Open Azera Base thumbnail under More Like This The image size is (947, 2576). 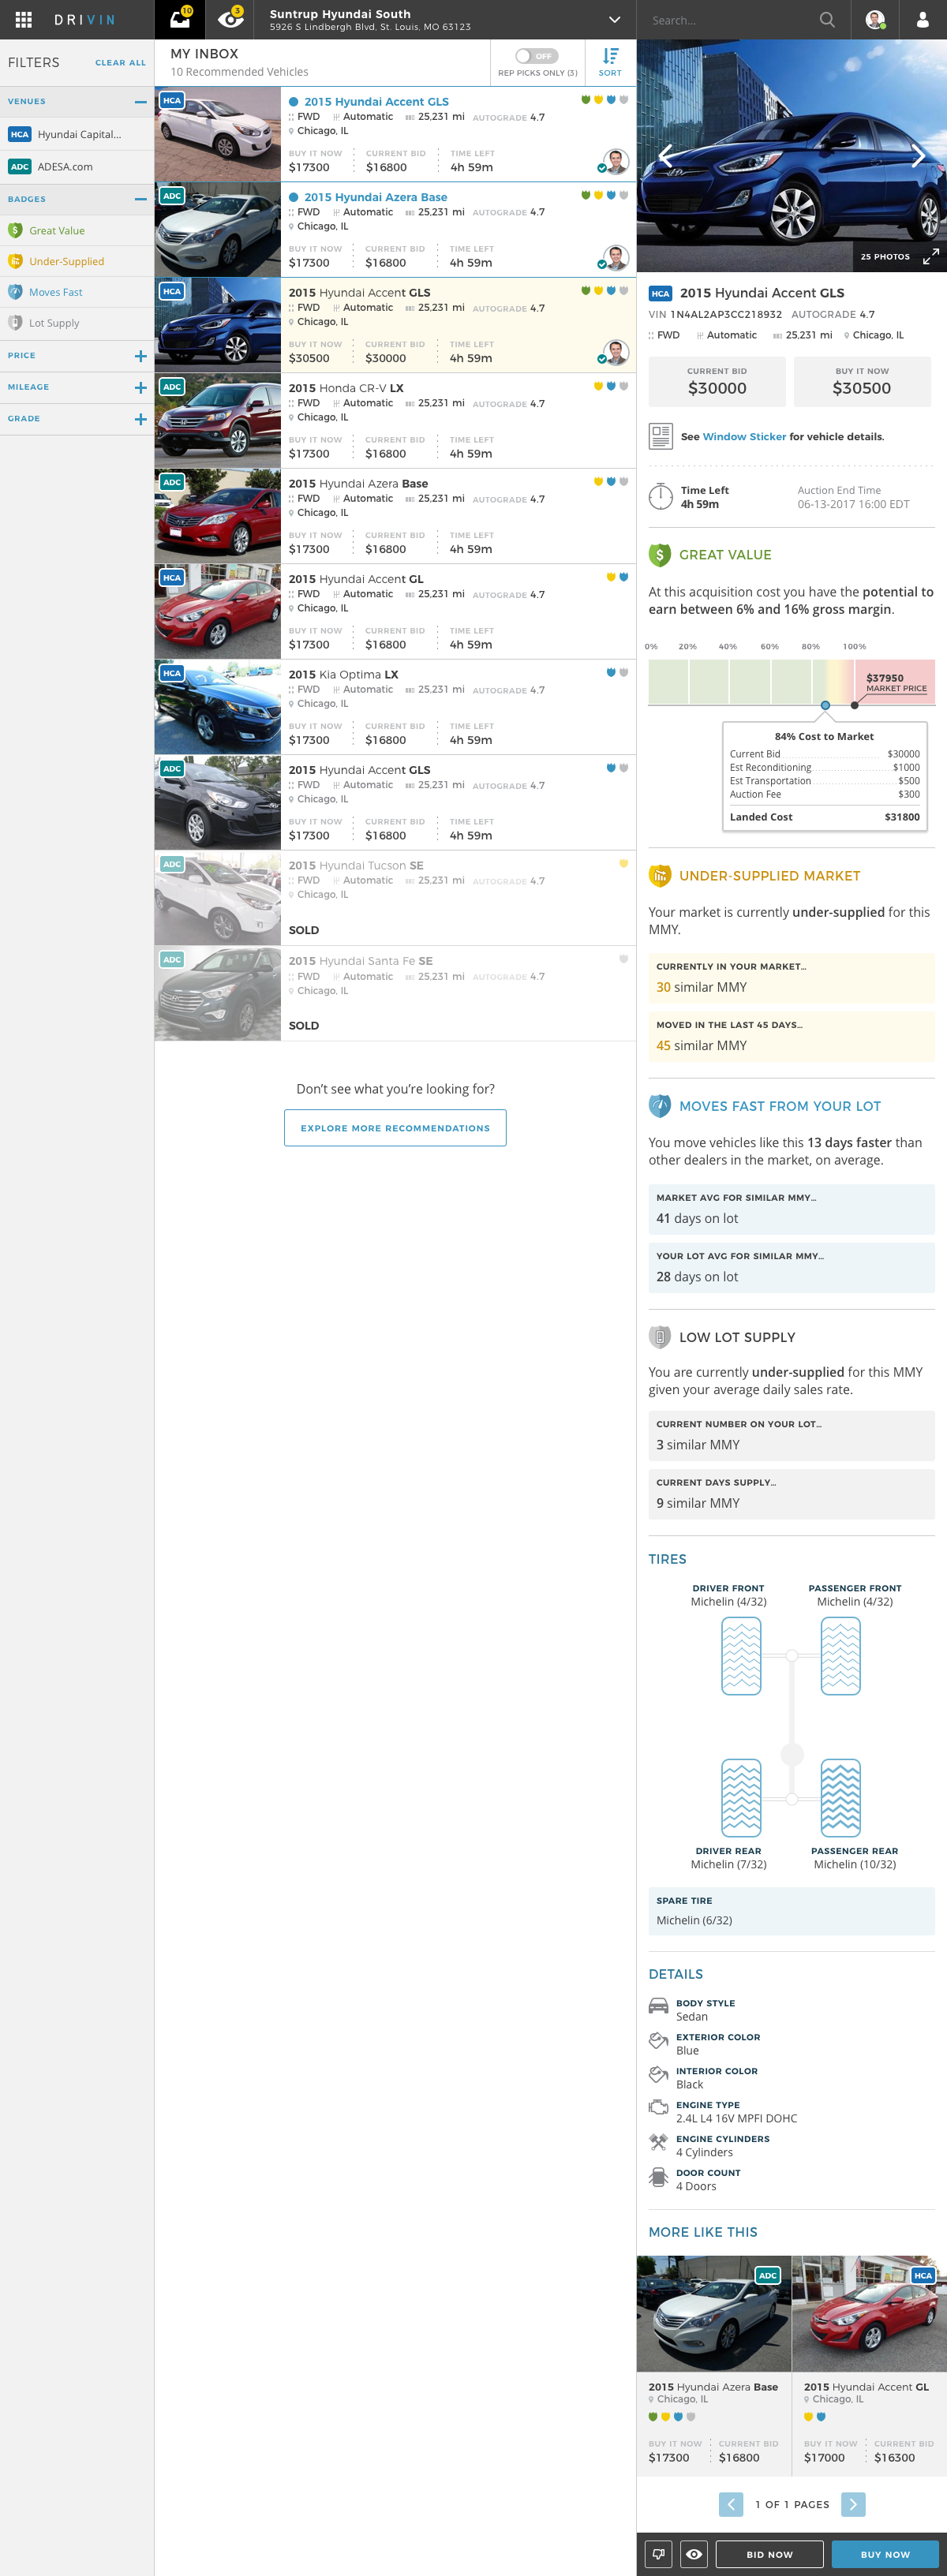click(x=714, y=2314)
